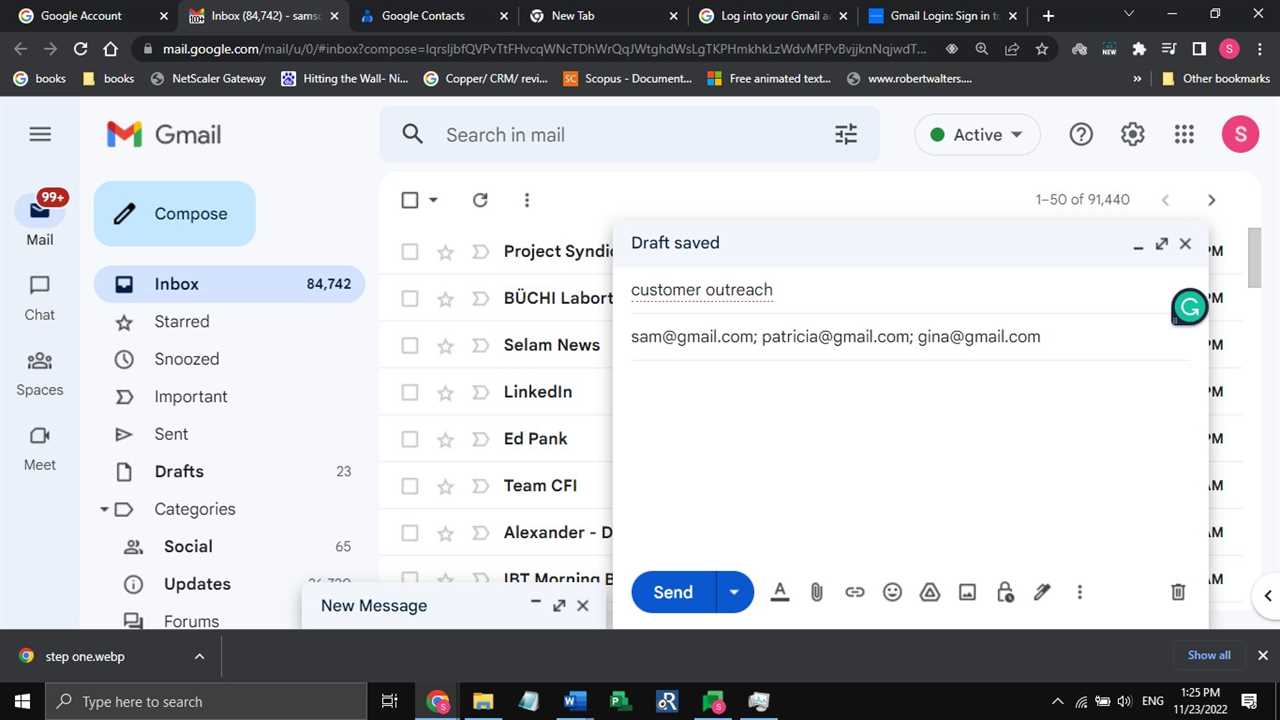Tick the checkbox for Team CFI email
Image resolution: width=1280 pixels, height=720 pixels.
(x=410, y=486)
